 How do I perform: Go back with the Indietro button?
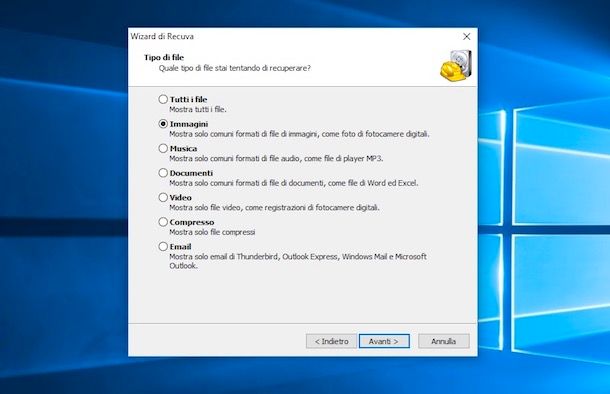coord(331,341)
